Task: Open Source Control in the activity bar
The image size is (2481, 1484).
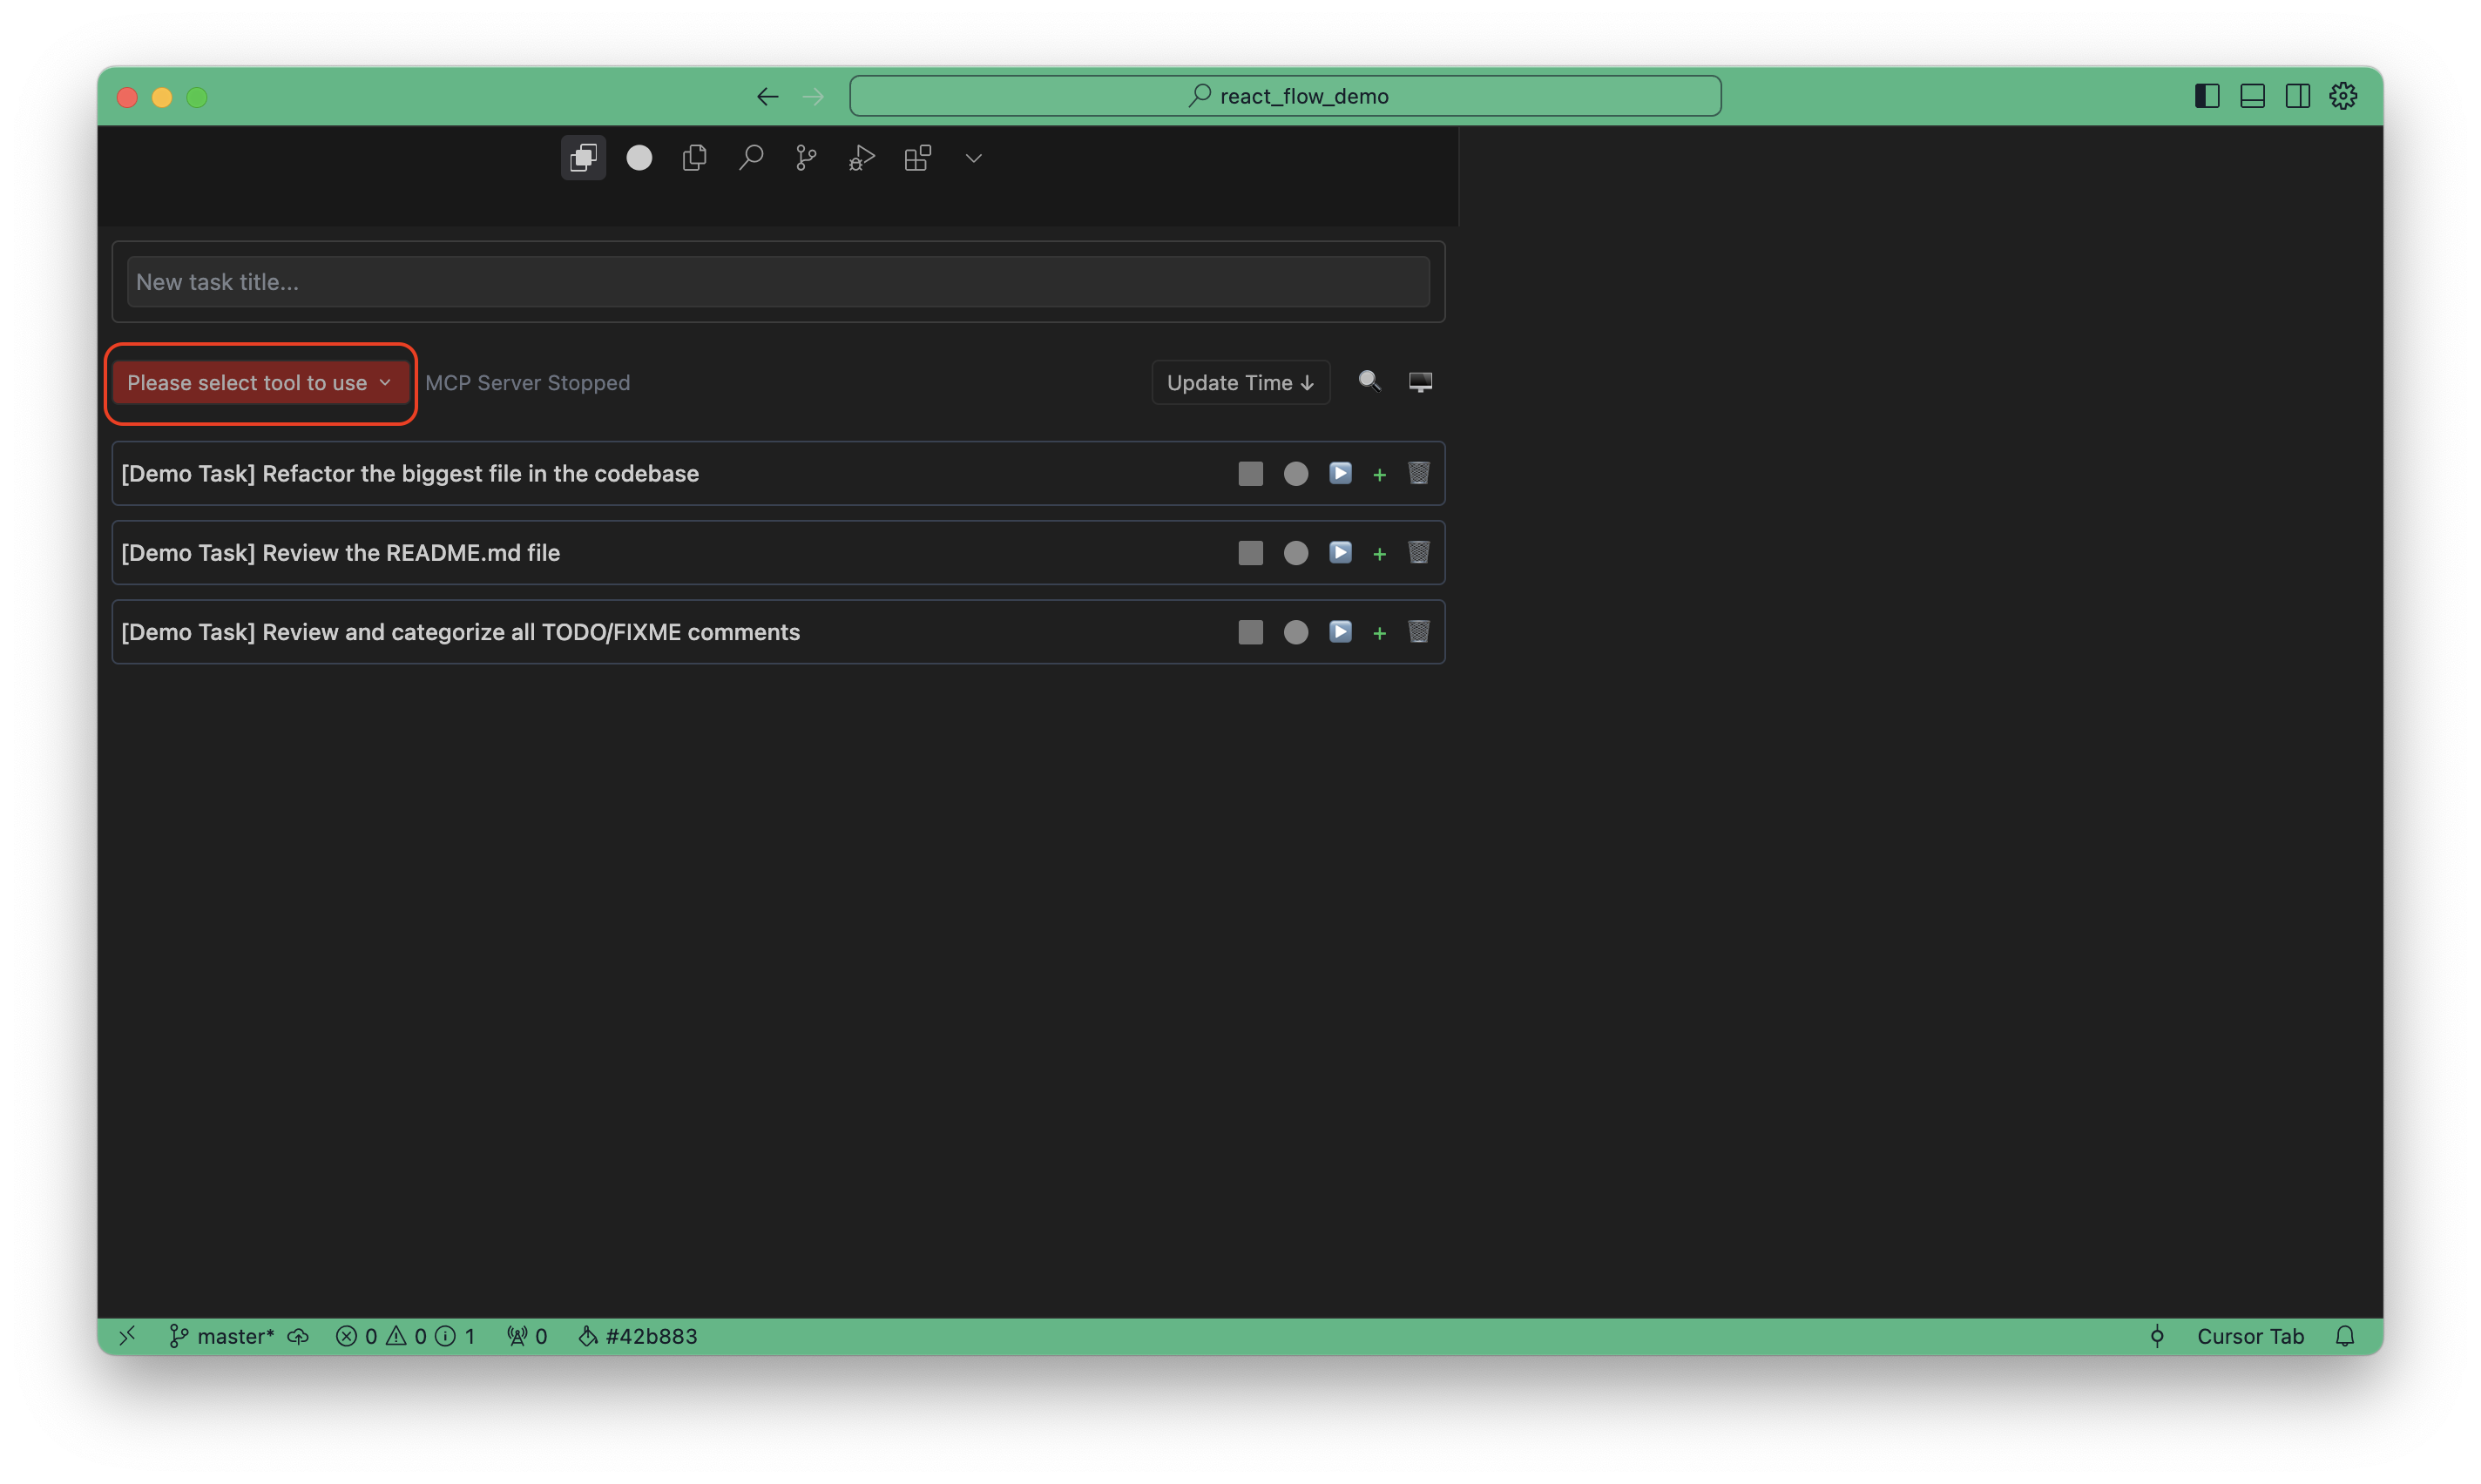Action: point(806,158)
